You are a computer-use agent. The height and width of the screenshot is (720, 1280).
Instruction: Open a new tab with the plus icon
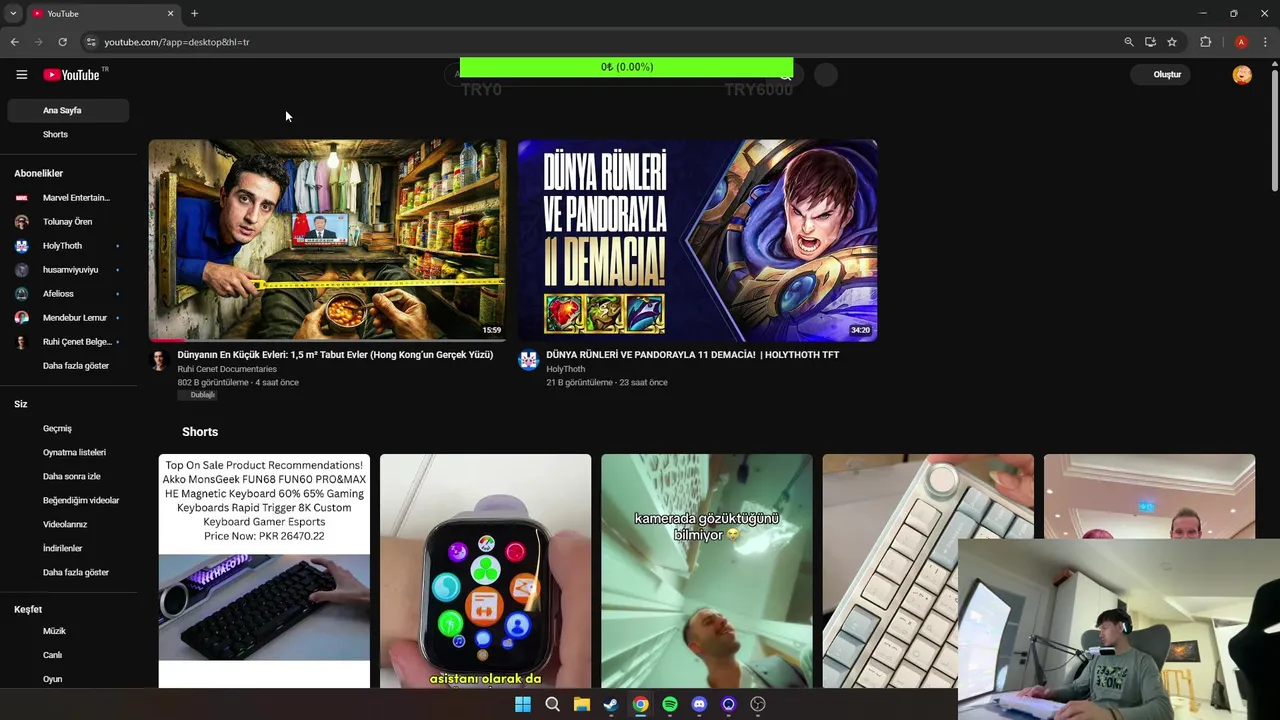pos(194,13)
